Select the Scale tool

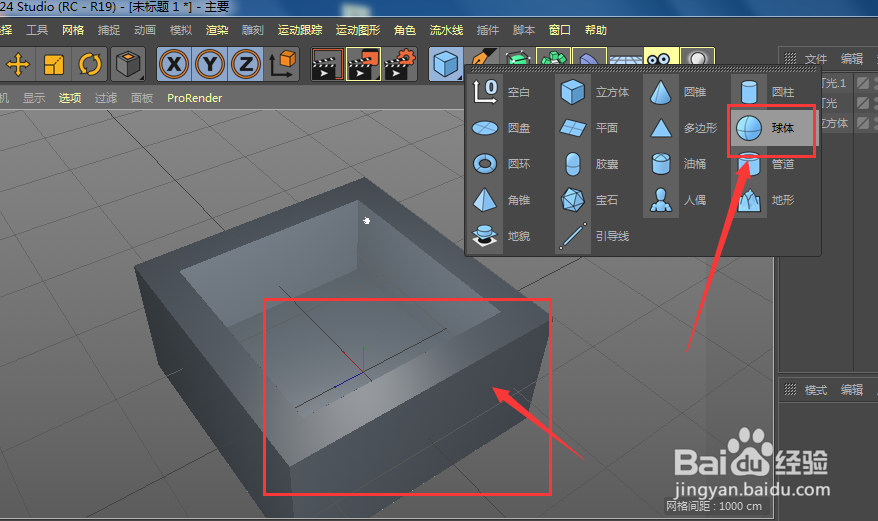point(54,64)
